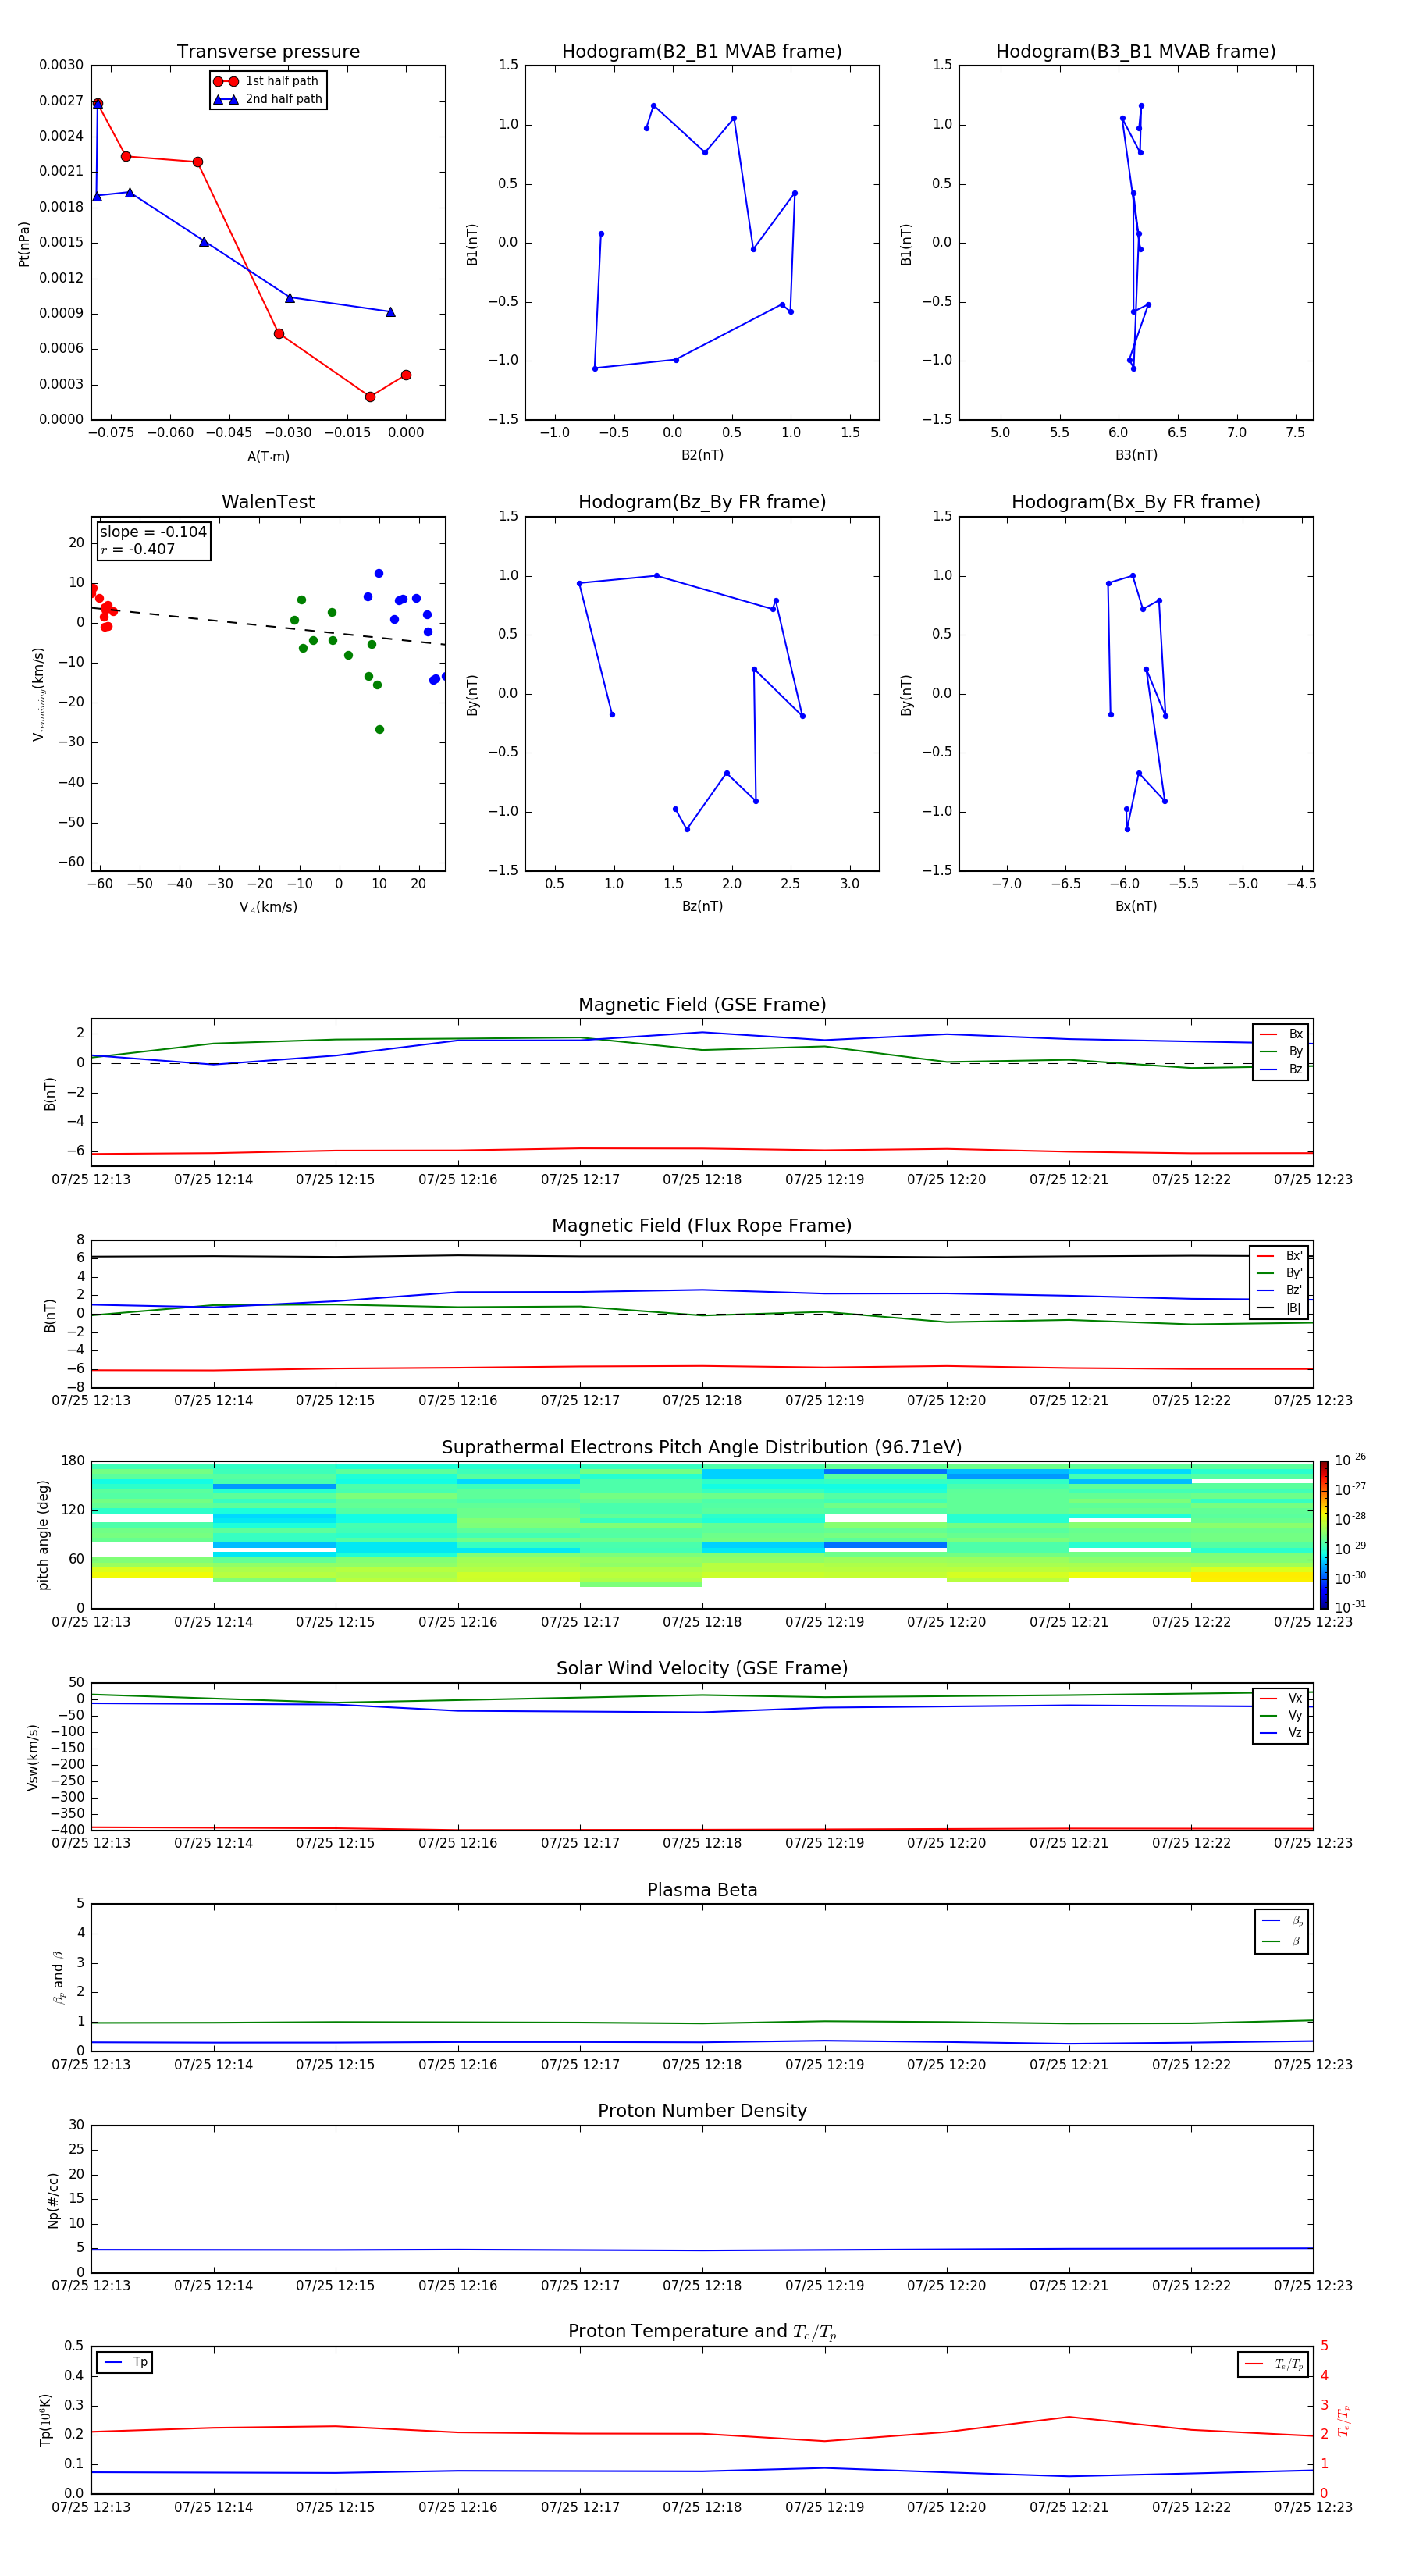The height and width of the screenshot is (2576, 1405).
Task: Click the 'Hodogram(B3_B1 MVAB frame)' title
Action: coord(1136,52)
